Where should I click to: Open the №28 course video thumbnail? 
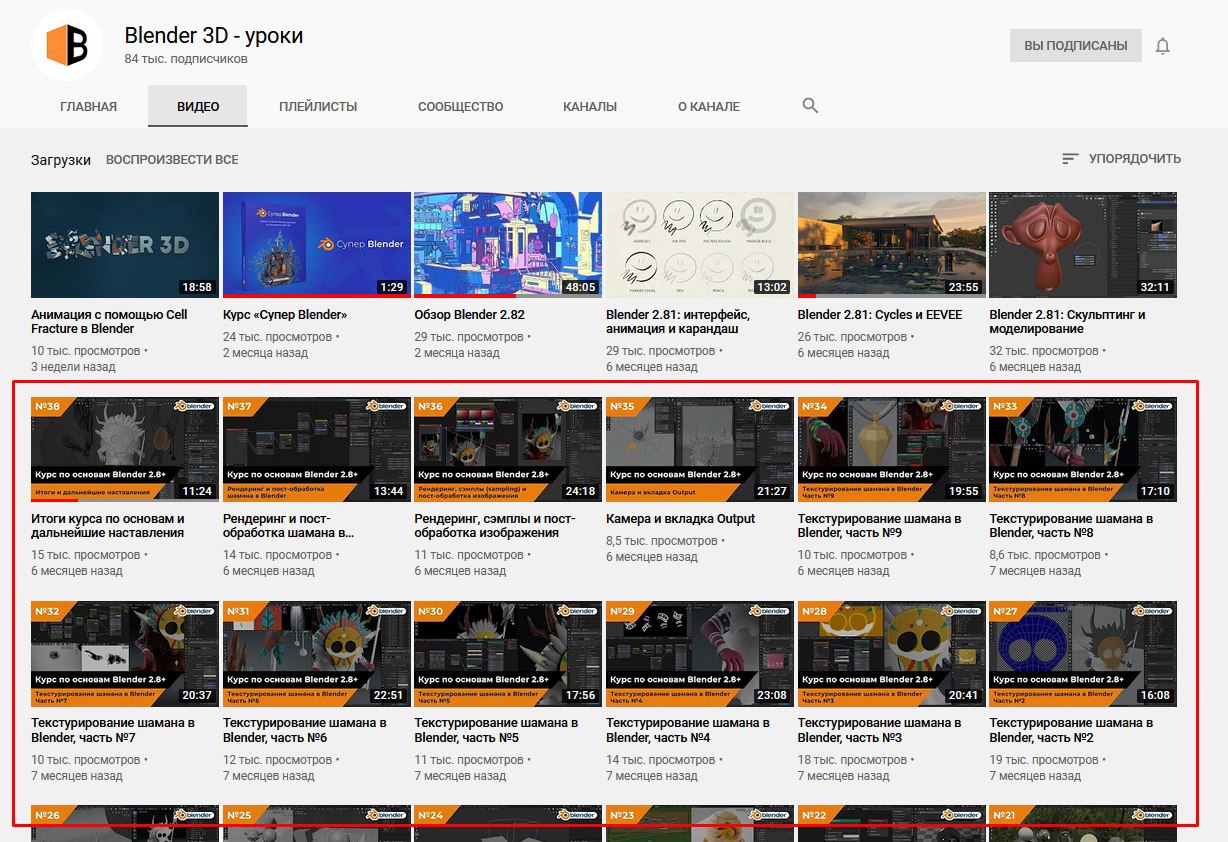[x=892, y=654]
